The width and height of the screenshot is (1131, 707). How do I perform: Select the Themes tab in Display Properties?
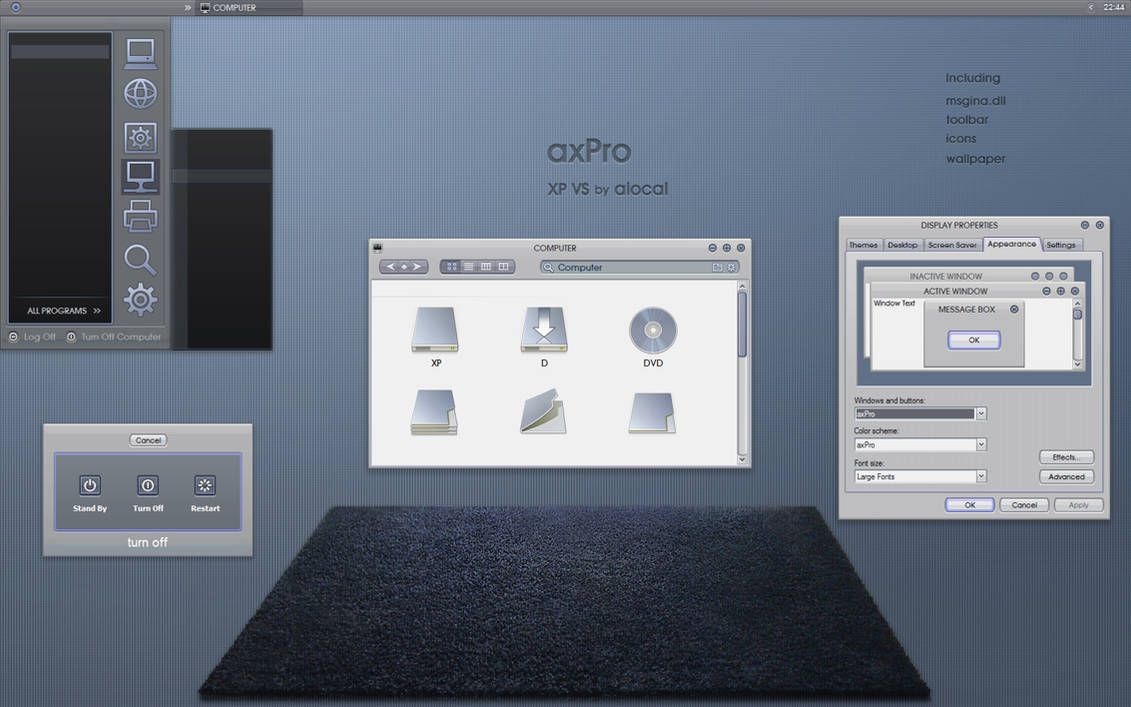[x=863, y=244]
